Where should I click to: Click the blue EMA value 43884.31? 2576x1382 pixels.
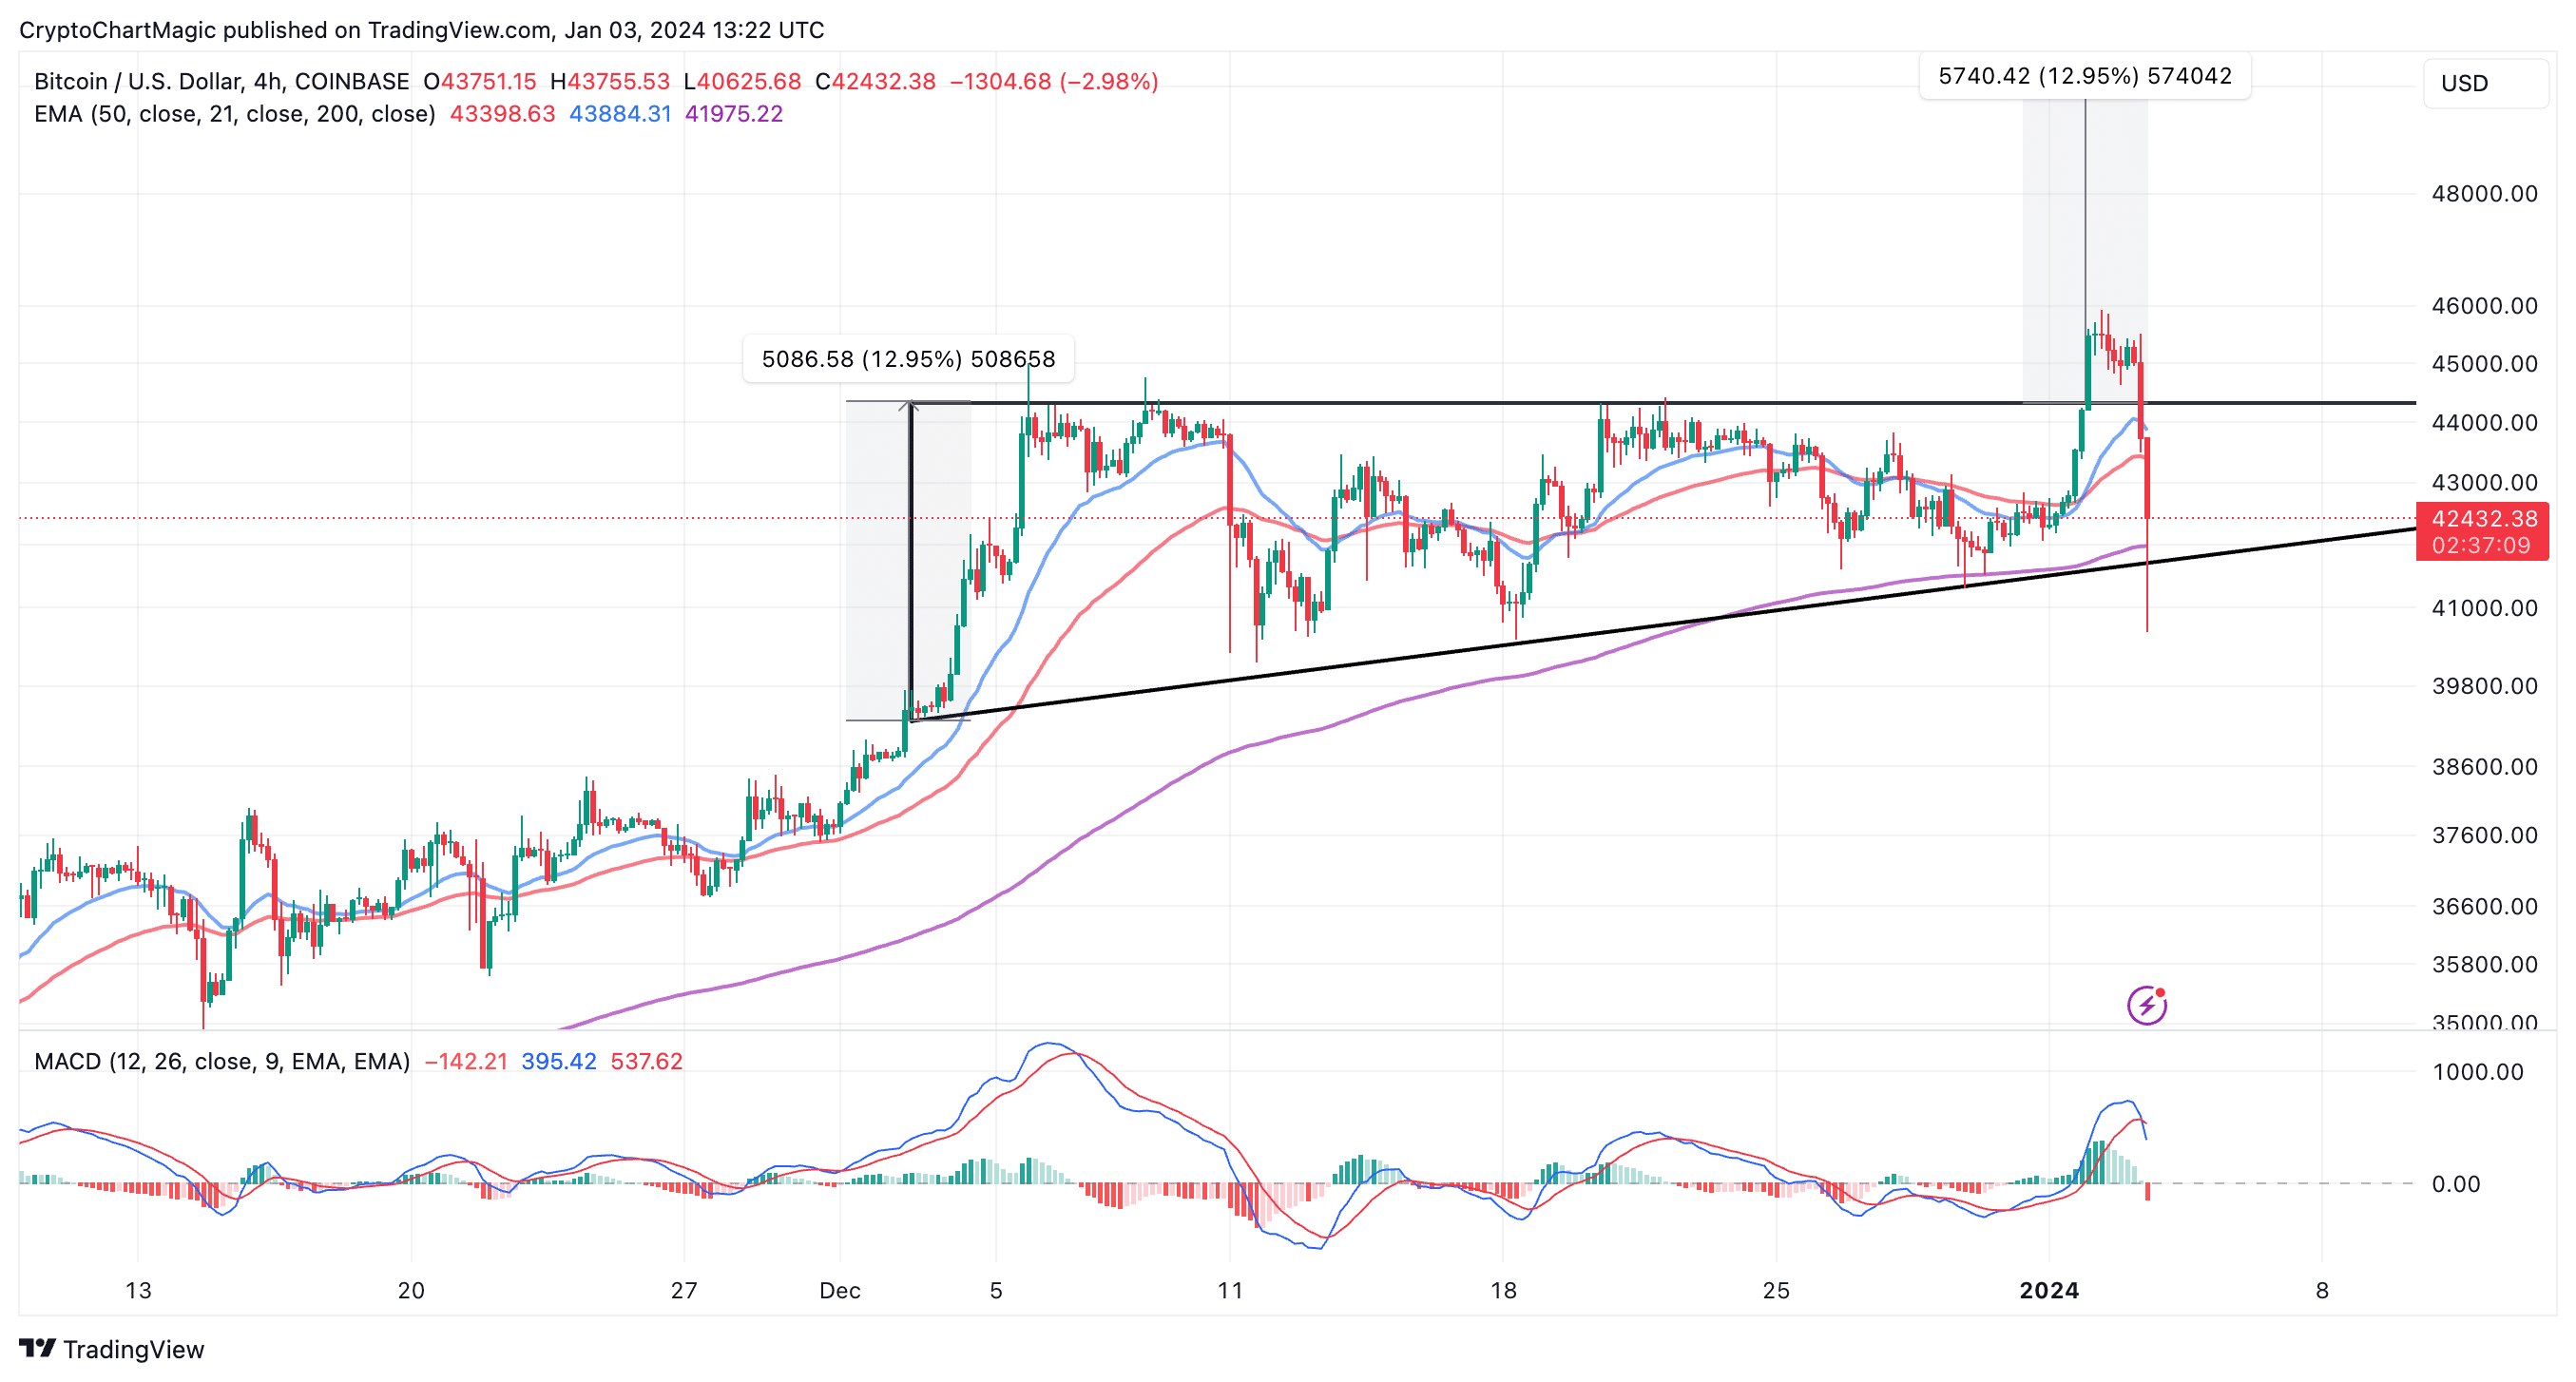(x=620, y=114)
